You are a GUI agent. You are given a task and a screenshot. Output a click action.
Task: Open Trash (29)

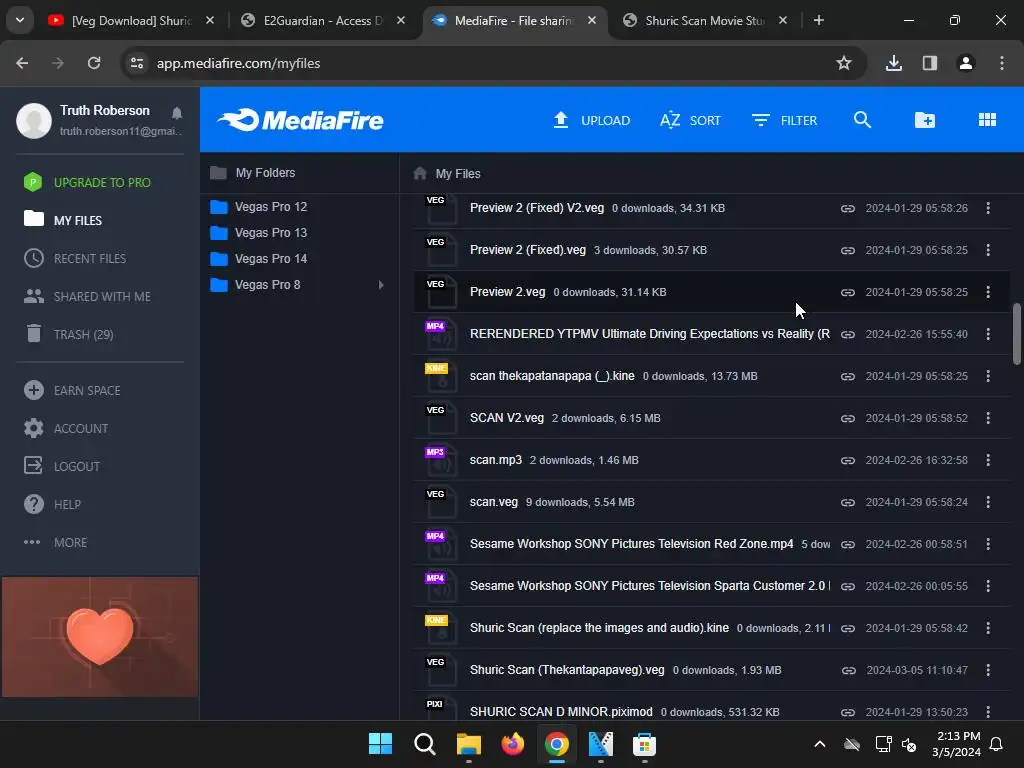click(69, 334)
